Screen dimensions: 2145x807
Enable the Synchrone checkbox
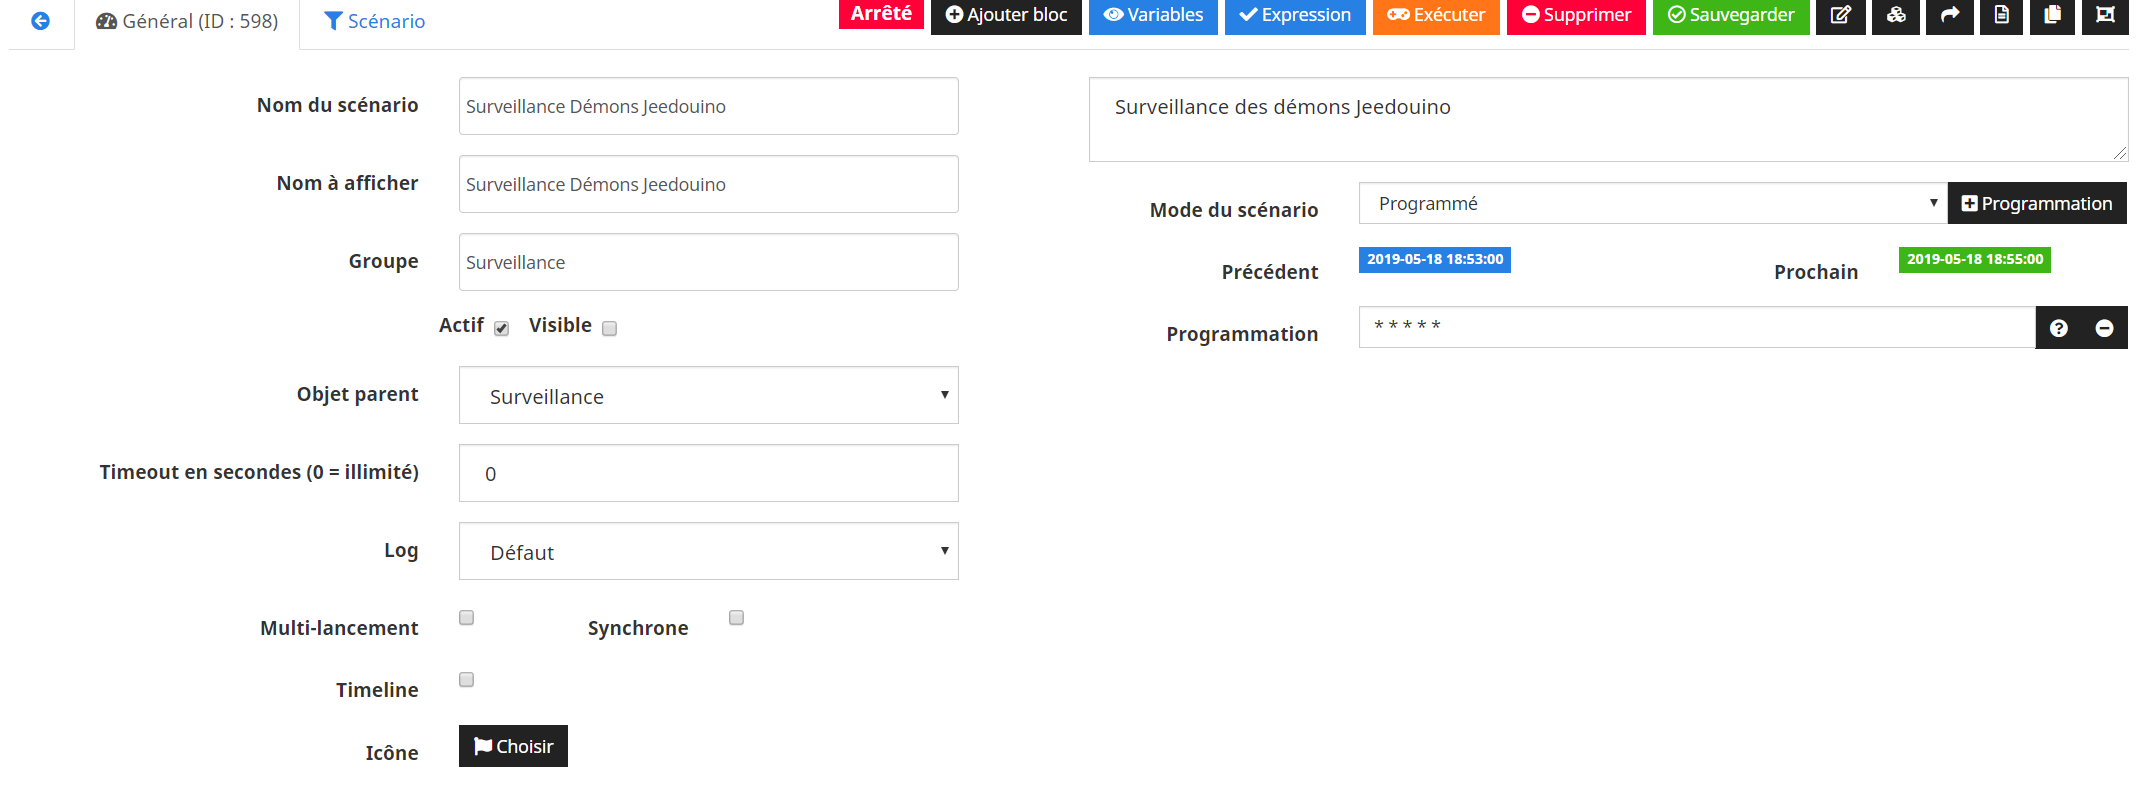pyautogui.click(x=736, y=617)
